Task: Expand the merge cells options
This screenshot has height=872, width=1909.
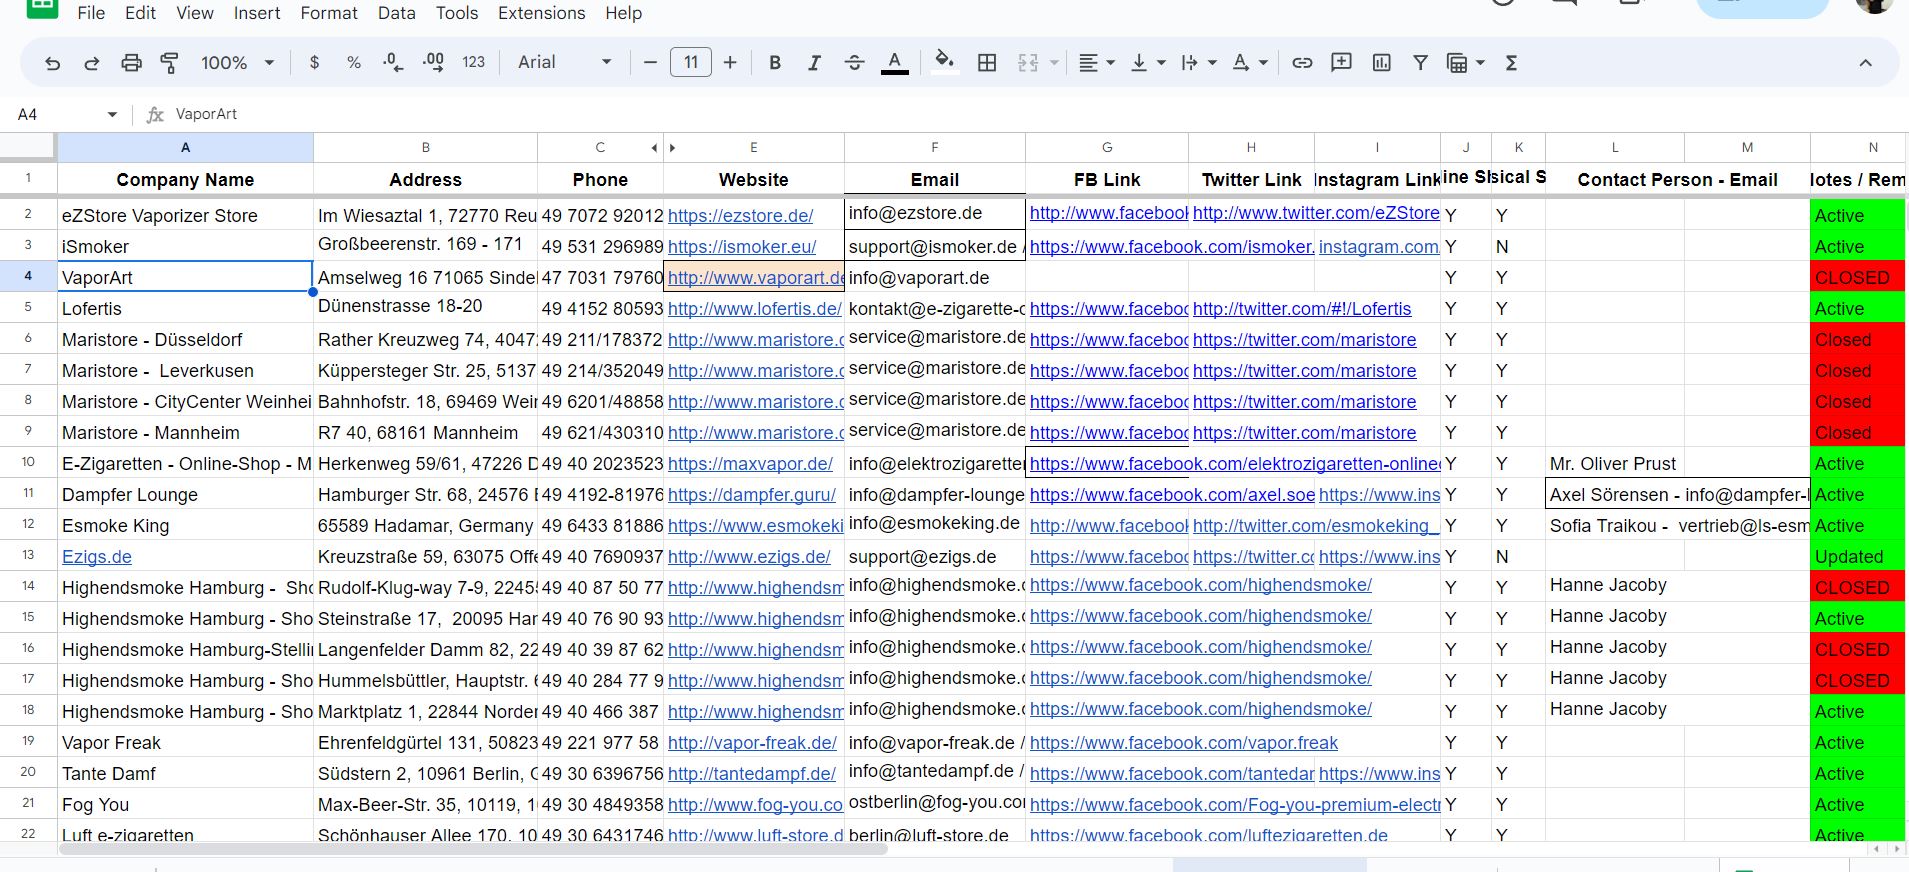Action: click(1054, 63)
